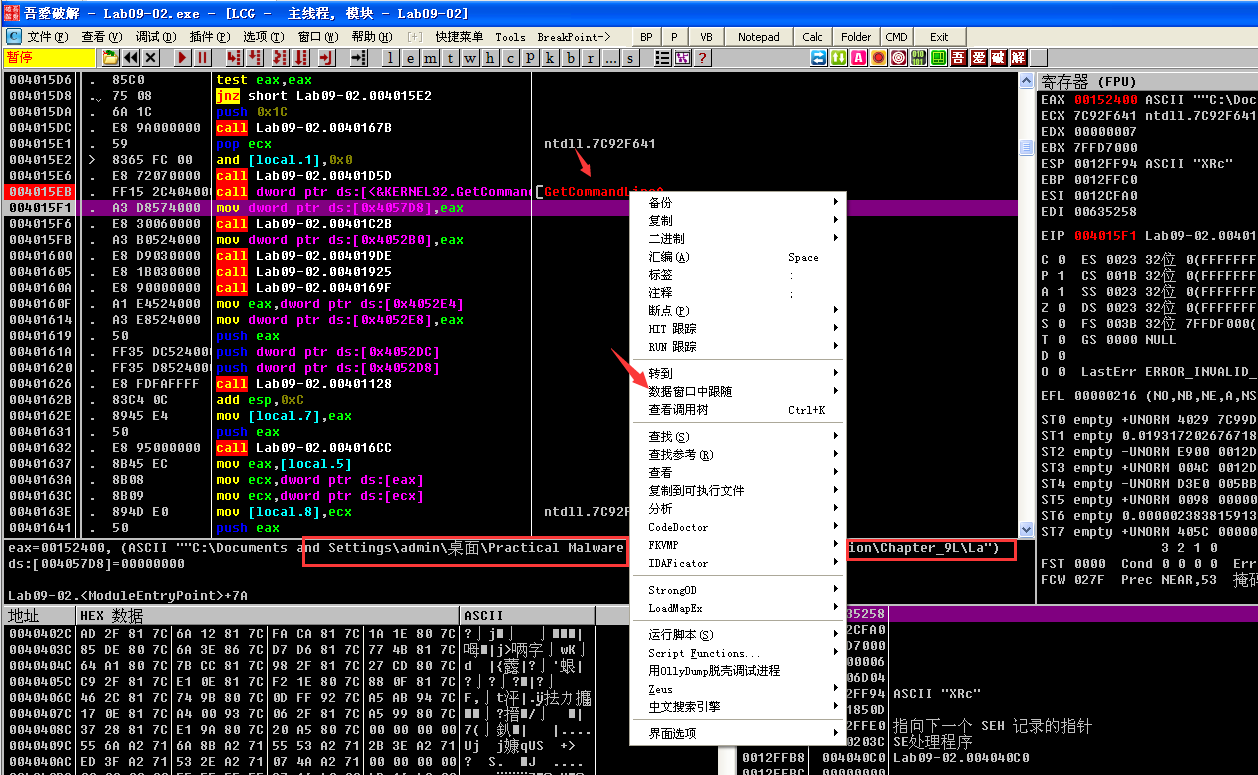Click the Trace over icon

coord(302,58)
